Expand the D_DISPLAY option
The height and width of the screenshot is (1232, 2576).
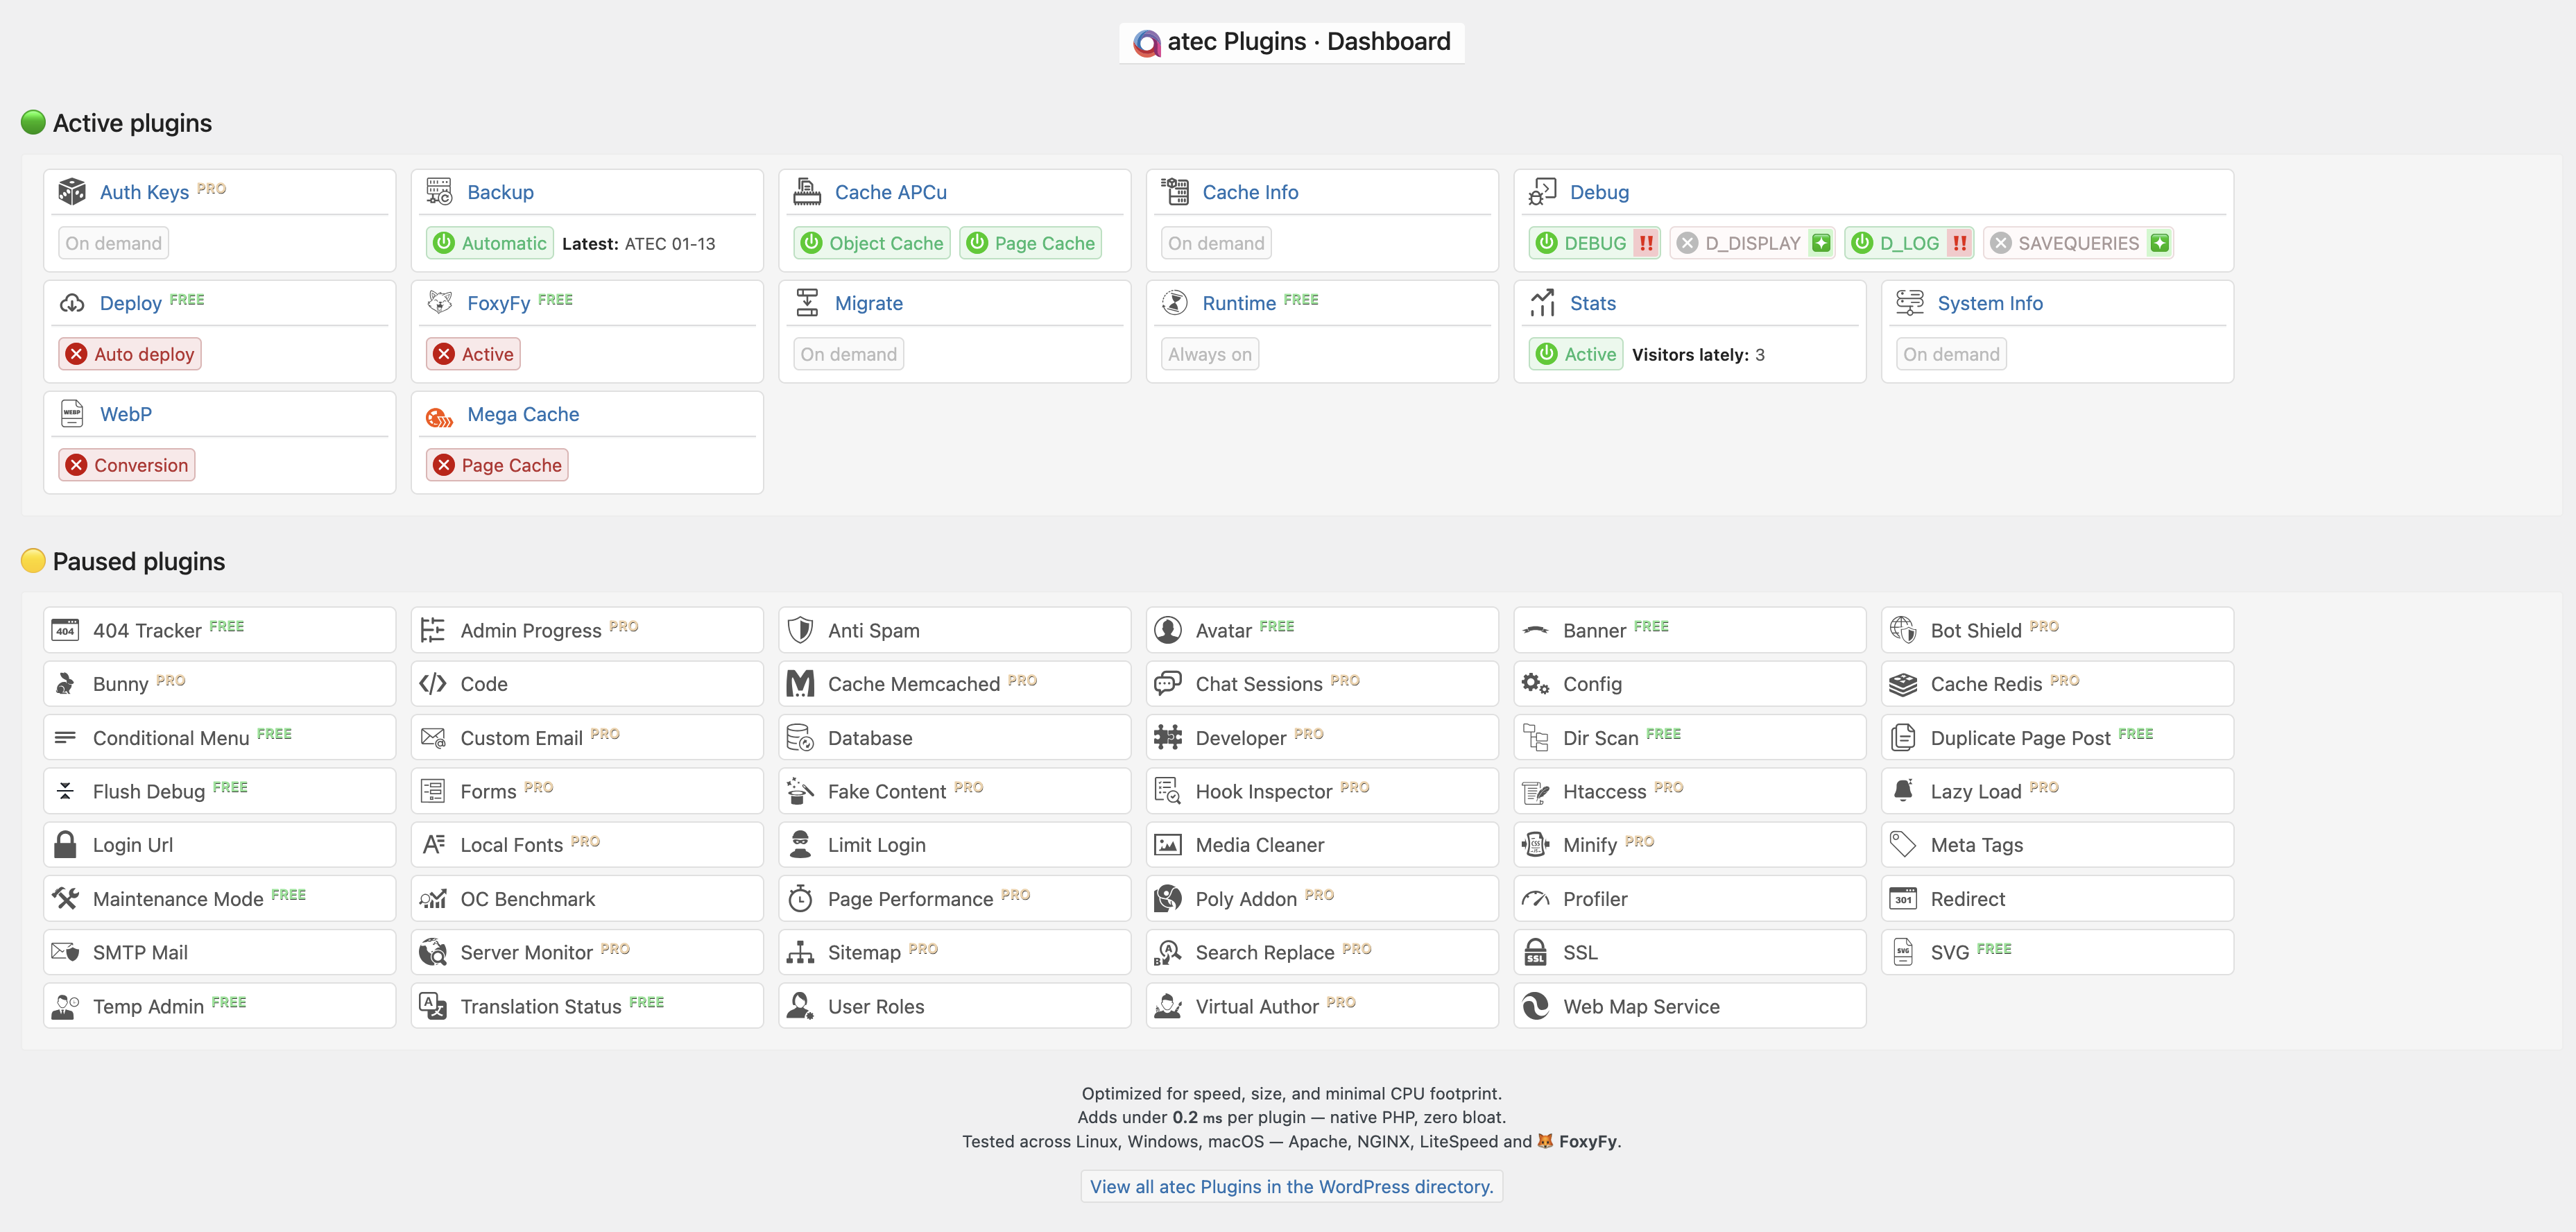point(1821,242)
